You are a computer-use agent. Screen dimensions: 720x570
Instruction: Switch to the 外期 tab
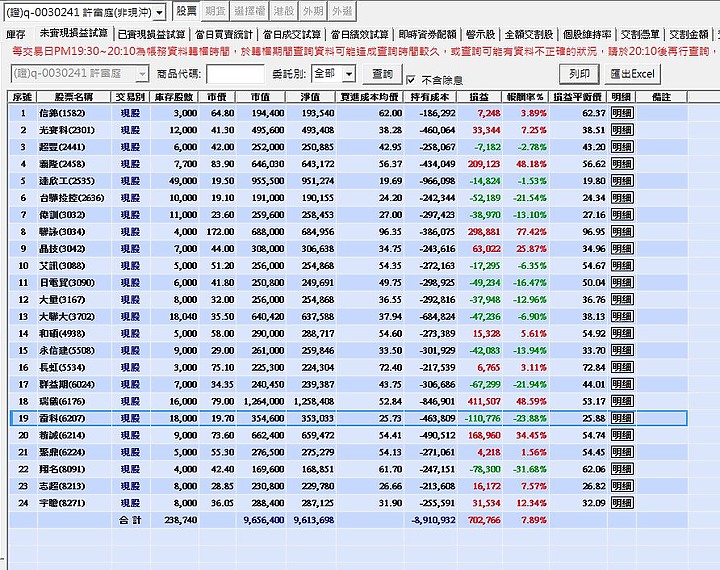(x=313, y=11)
